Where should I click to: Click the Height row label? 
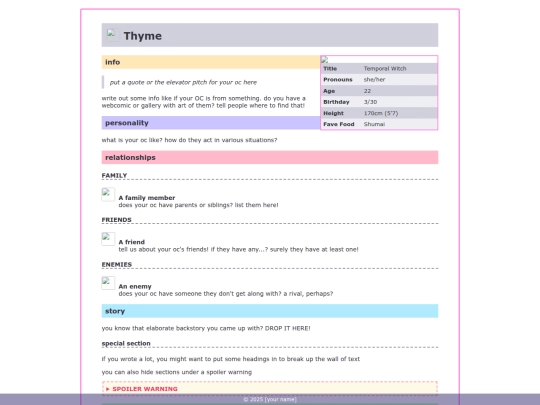click(x=333, y=113)
